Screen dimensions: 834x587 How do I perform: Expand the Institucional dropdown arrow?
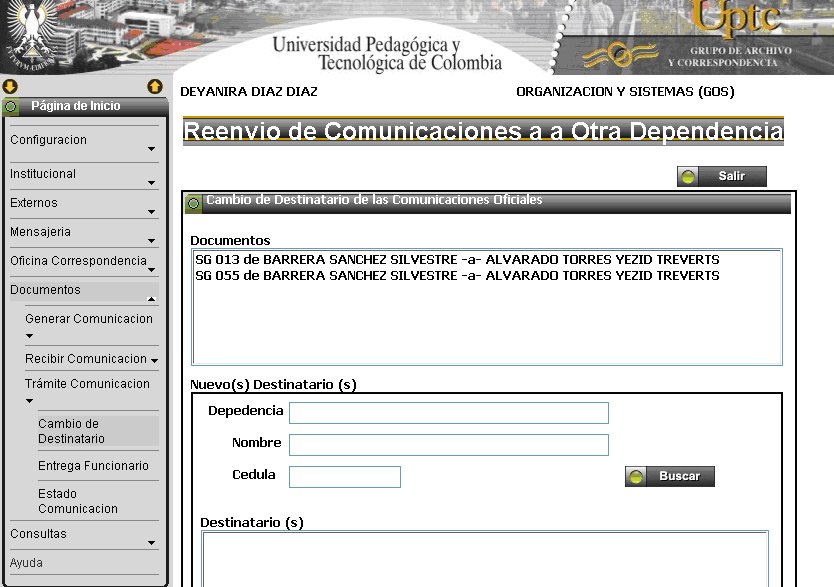(x=152, y=183)
